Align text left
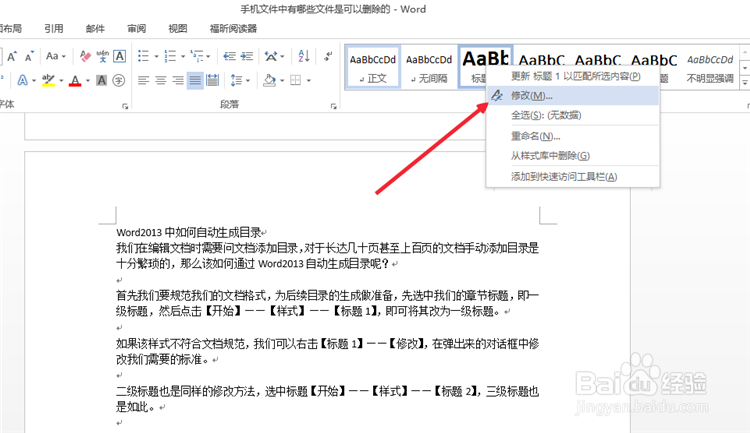Image resolution: width=750 pixels, height=433 pixels. (x=143, y=80)
